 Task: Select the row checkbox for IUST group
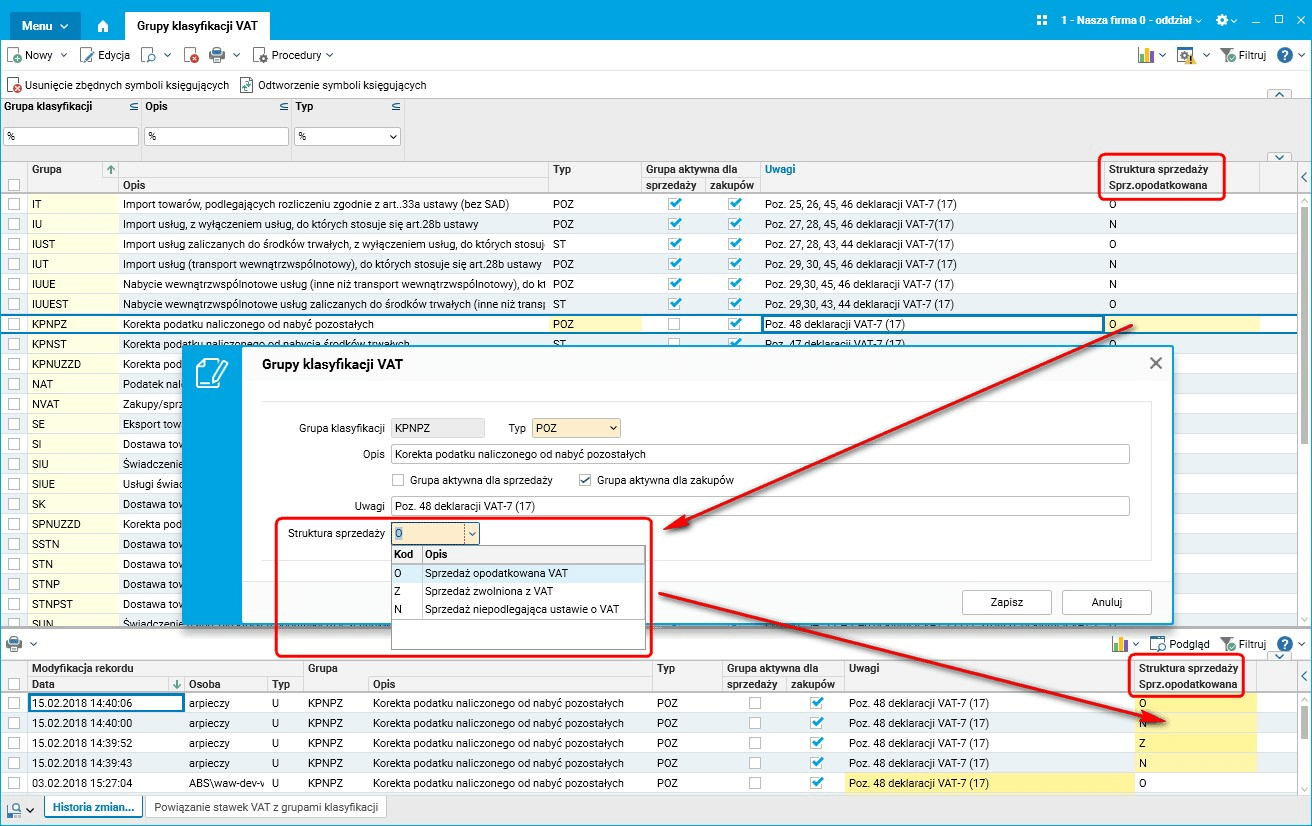tap(14, 244)
